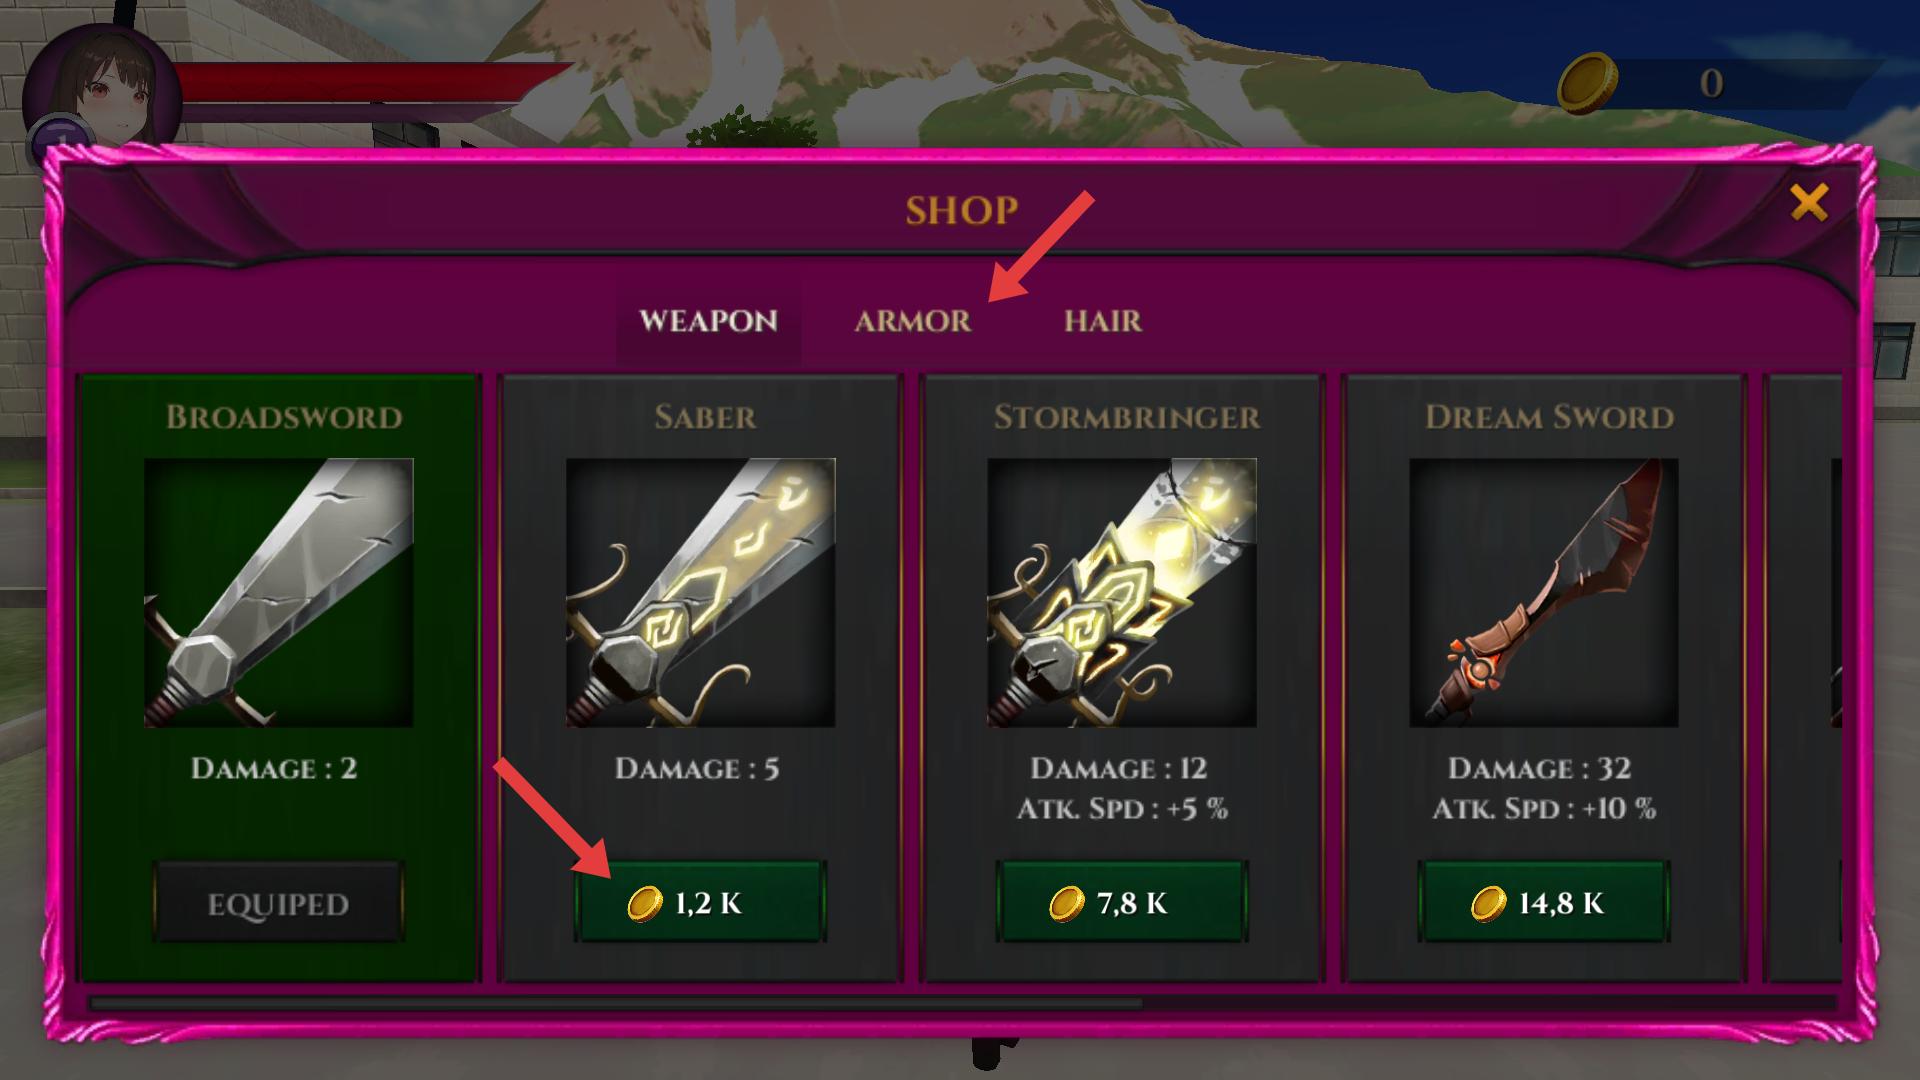Select the Dream Sword image
The width and height of the screenshot is (1920, 1080).
[x=1544, y=593]
